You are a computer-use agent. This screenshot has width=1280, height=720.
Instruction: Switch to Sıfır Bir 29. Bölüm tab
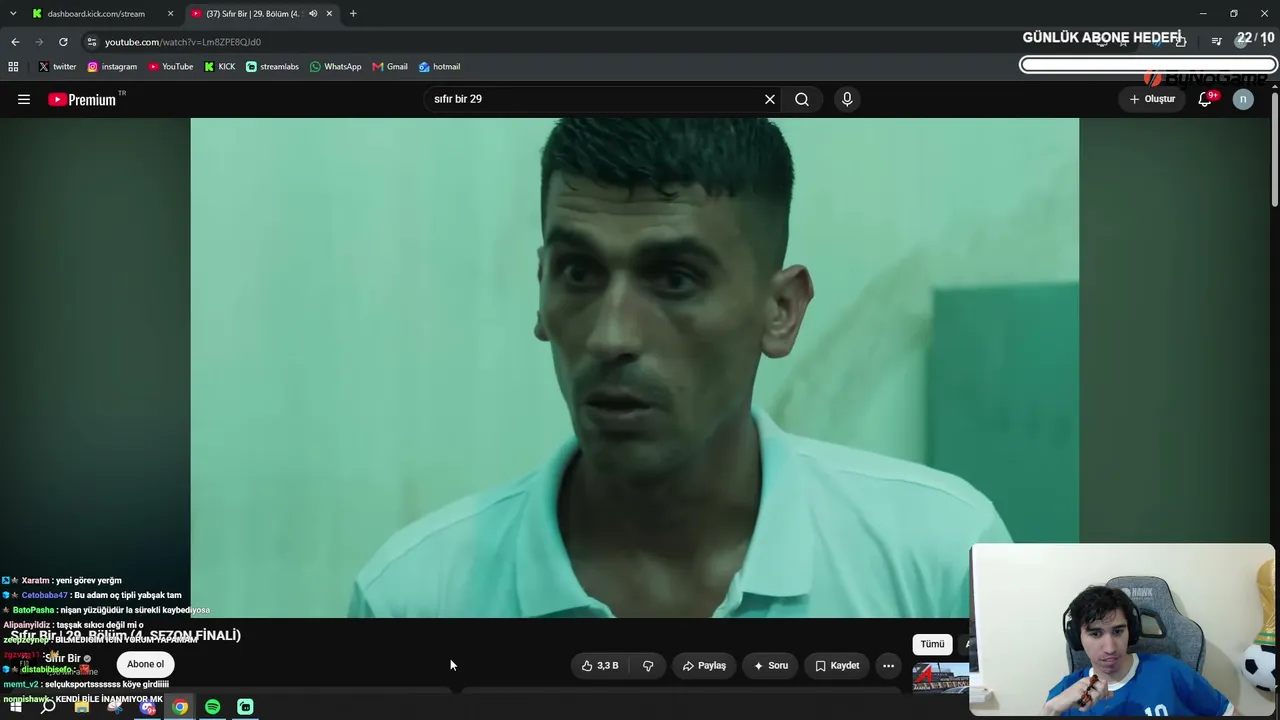click(262, 14)
